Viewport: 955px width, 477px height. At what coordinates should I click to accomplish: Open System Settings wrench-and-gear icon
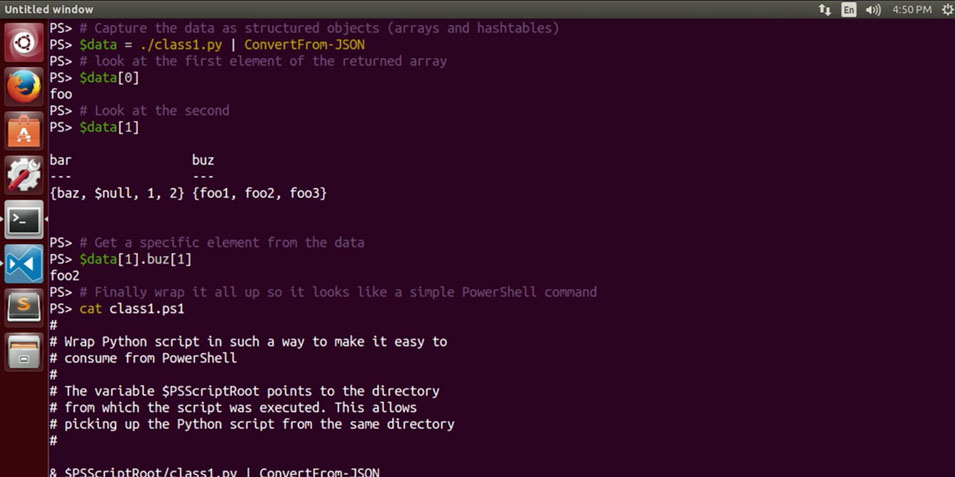[x=24, y=175]
